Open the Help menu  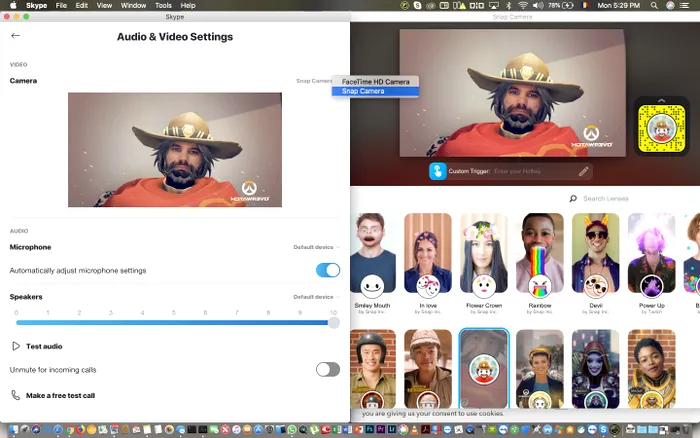coord(188,5)
